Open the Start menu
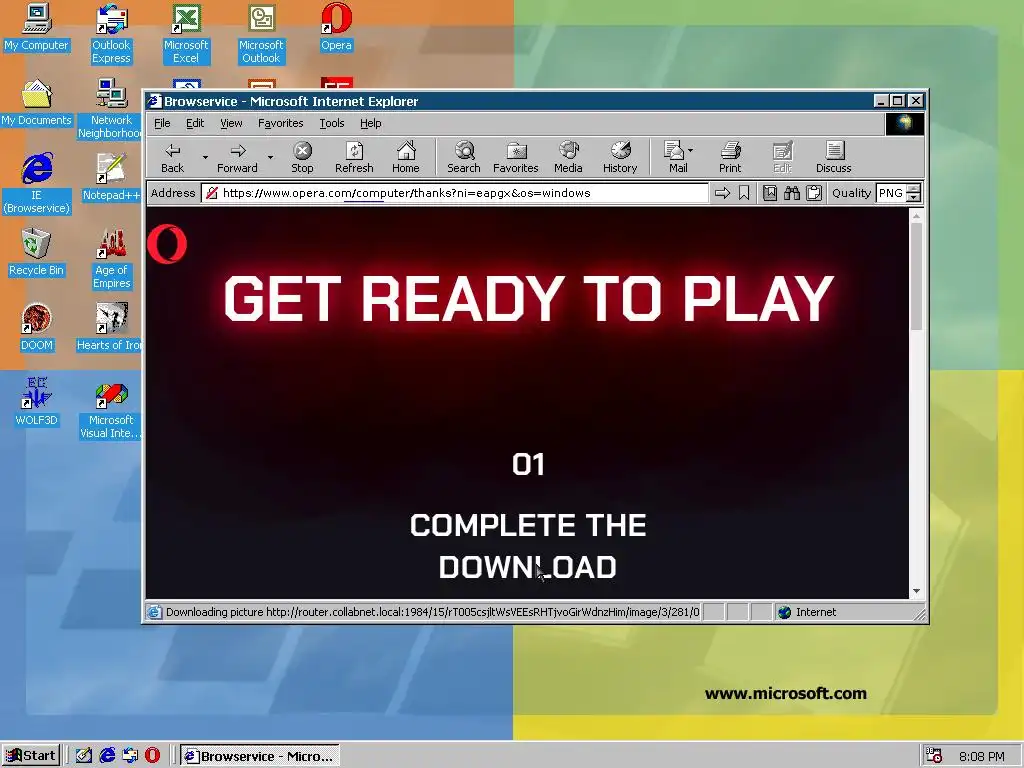 pyautogui.click(x=31, y=756)
